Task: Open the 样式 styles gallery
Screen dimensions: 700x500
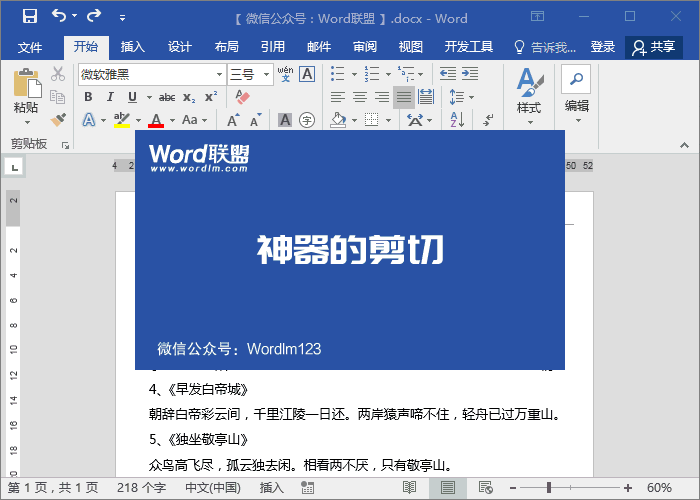Action: click(x=529, y=95)
